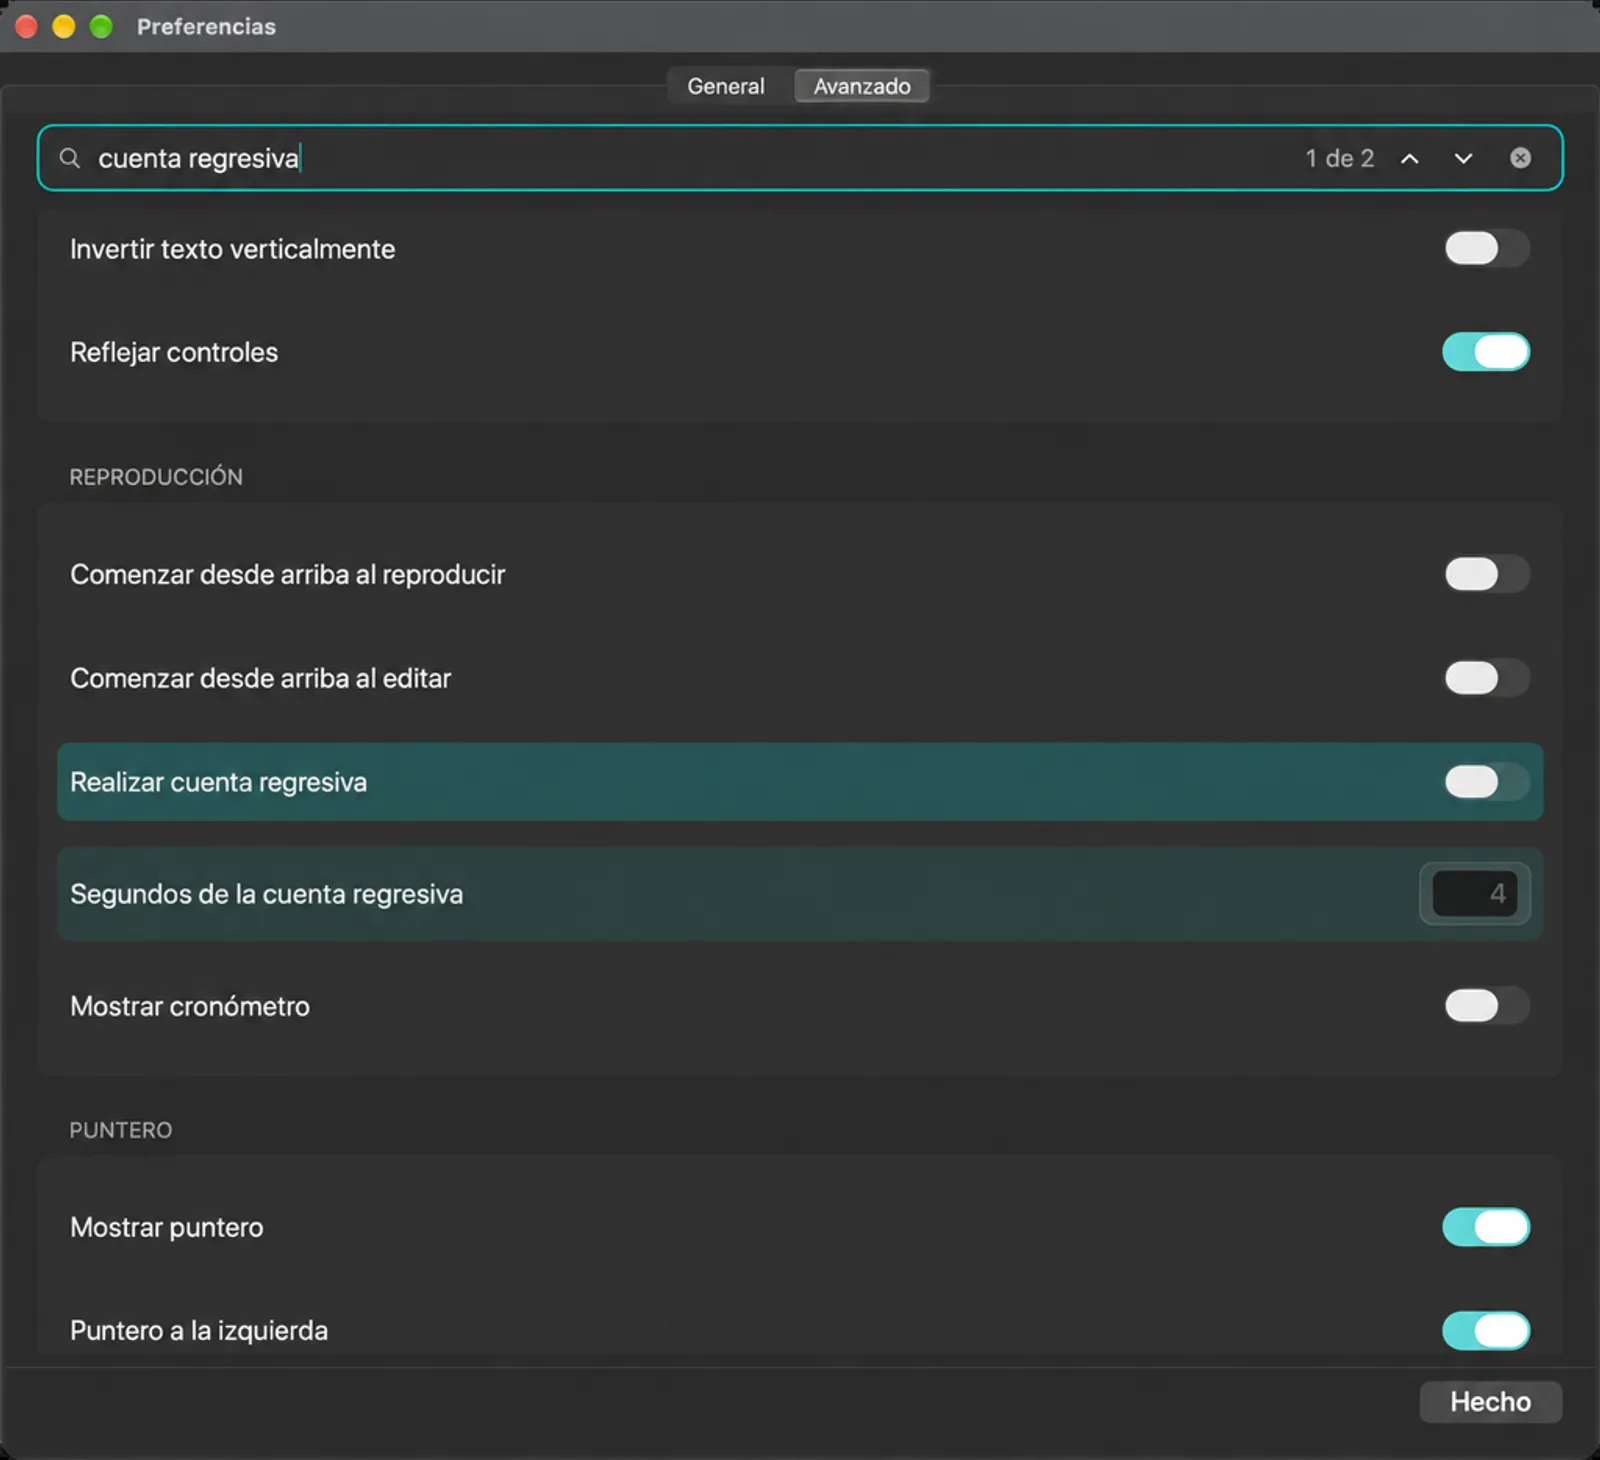
Task: Switch to the General tab
Action: (726, 86)
